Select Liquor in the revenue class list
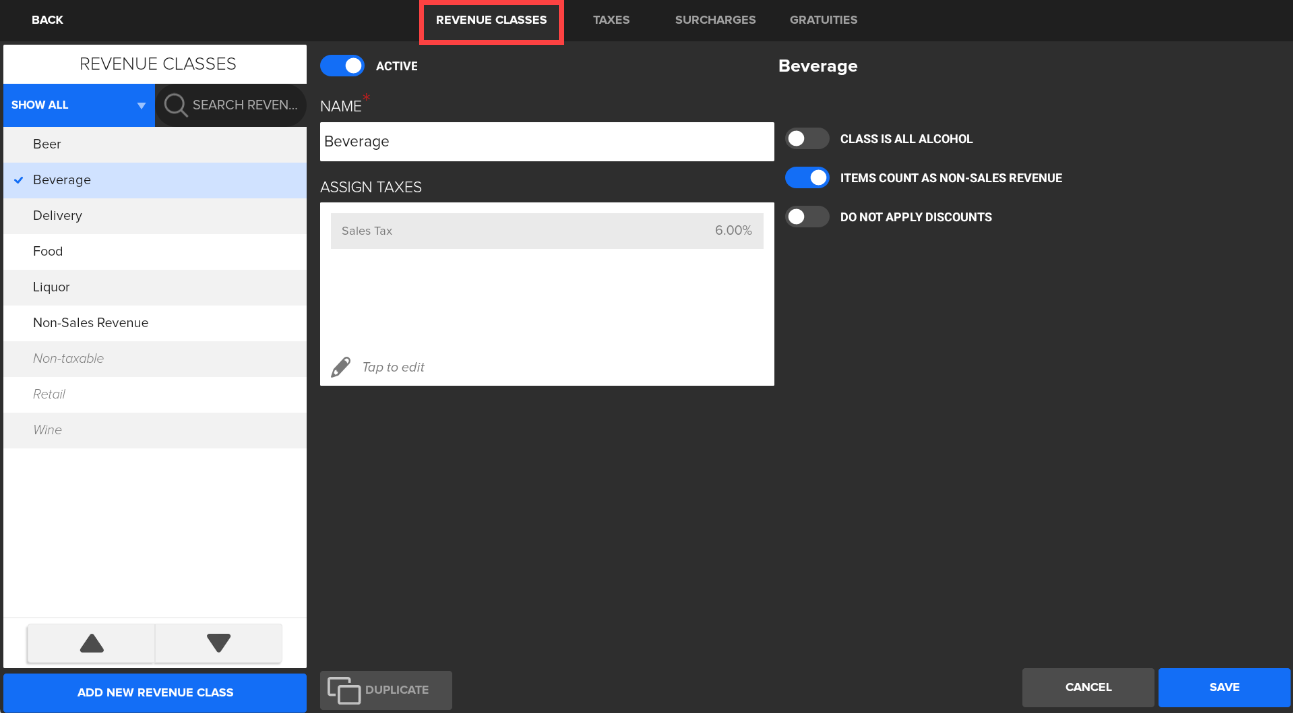 (52, 287)
